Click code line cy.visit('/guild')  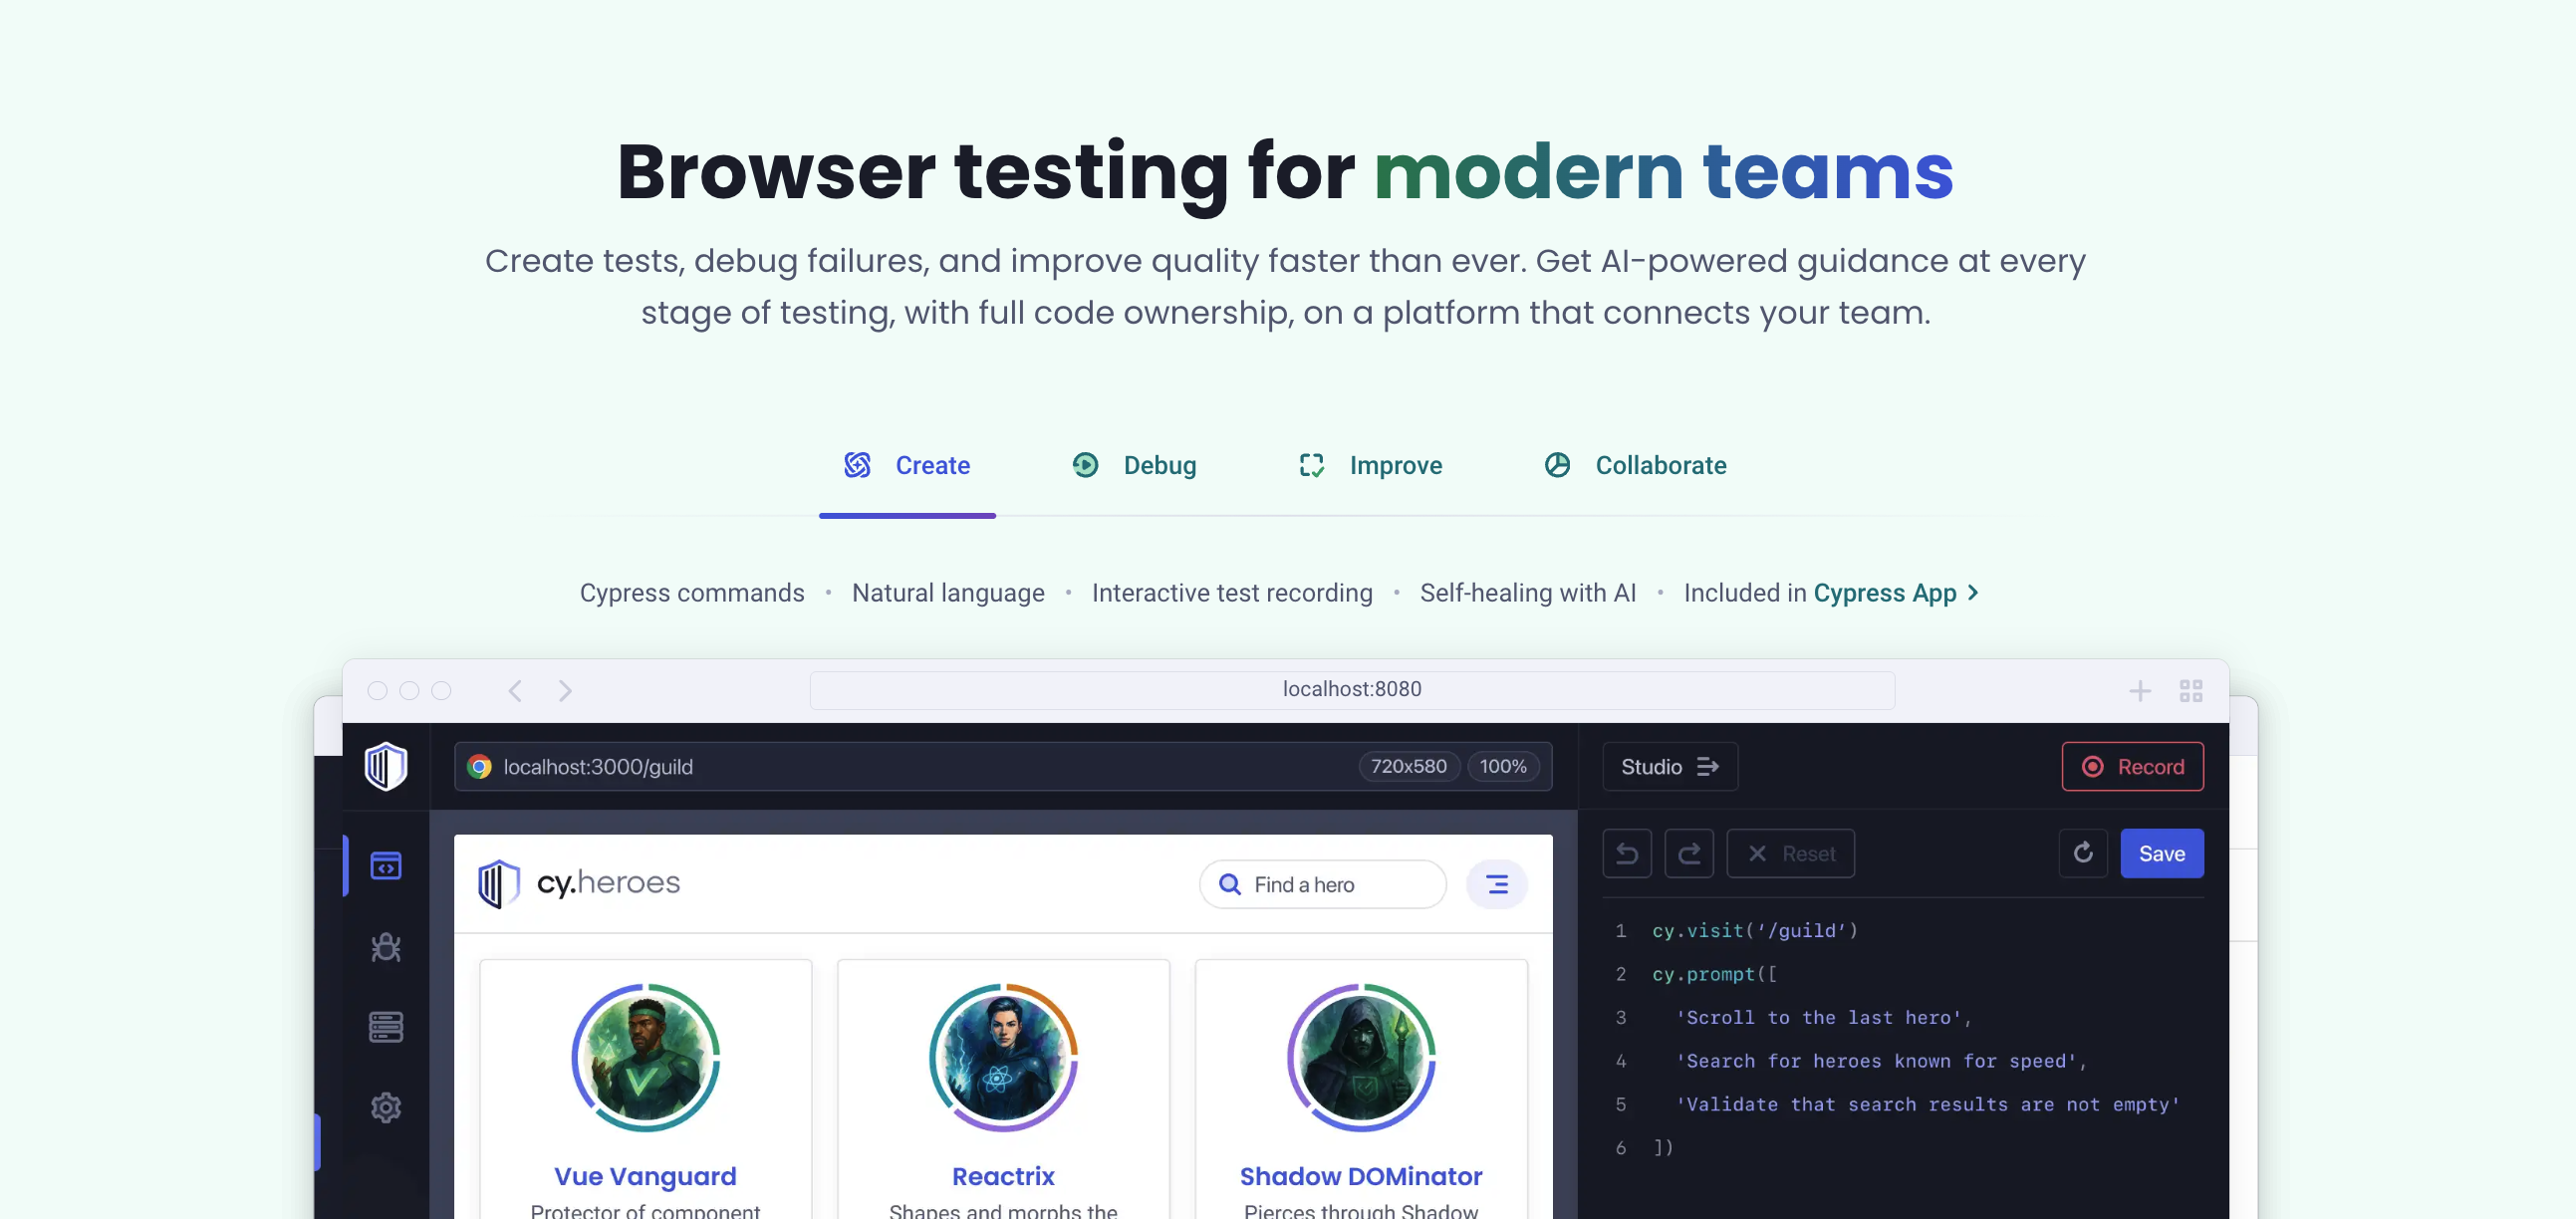[x=1754, y=931]
